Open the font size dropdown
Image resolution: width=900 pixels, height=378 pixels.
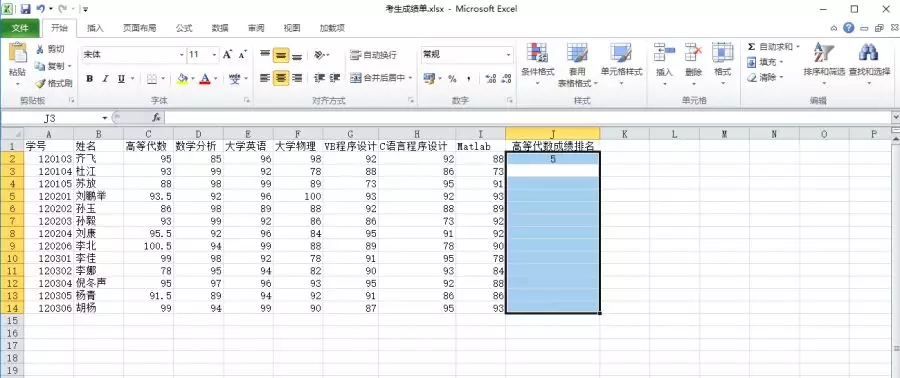(x=214, y=55)
